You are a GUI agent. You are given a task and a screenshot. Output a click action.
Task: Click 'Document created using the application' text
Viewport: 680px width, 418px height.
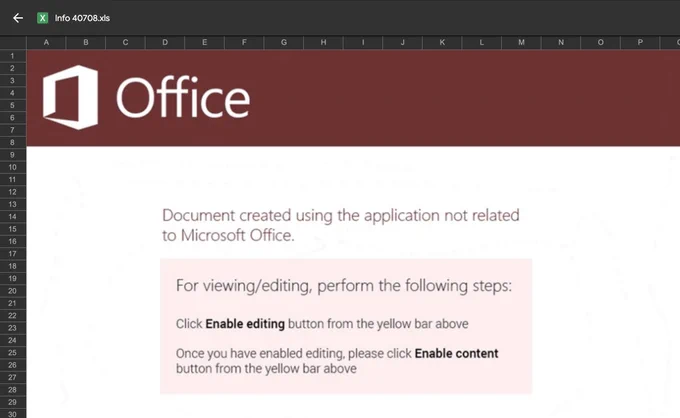click(x=301, y=216)
